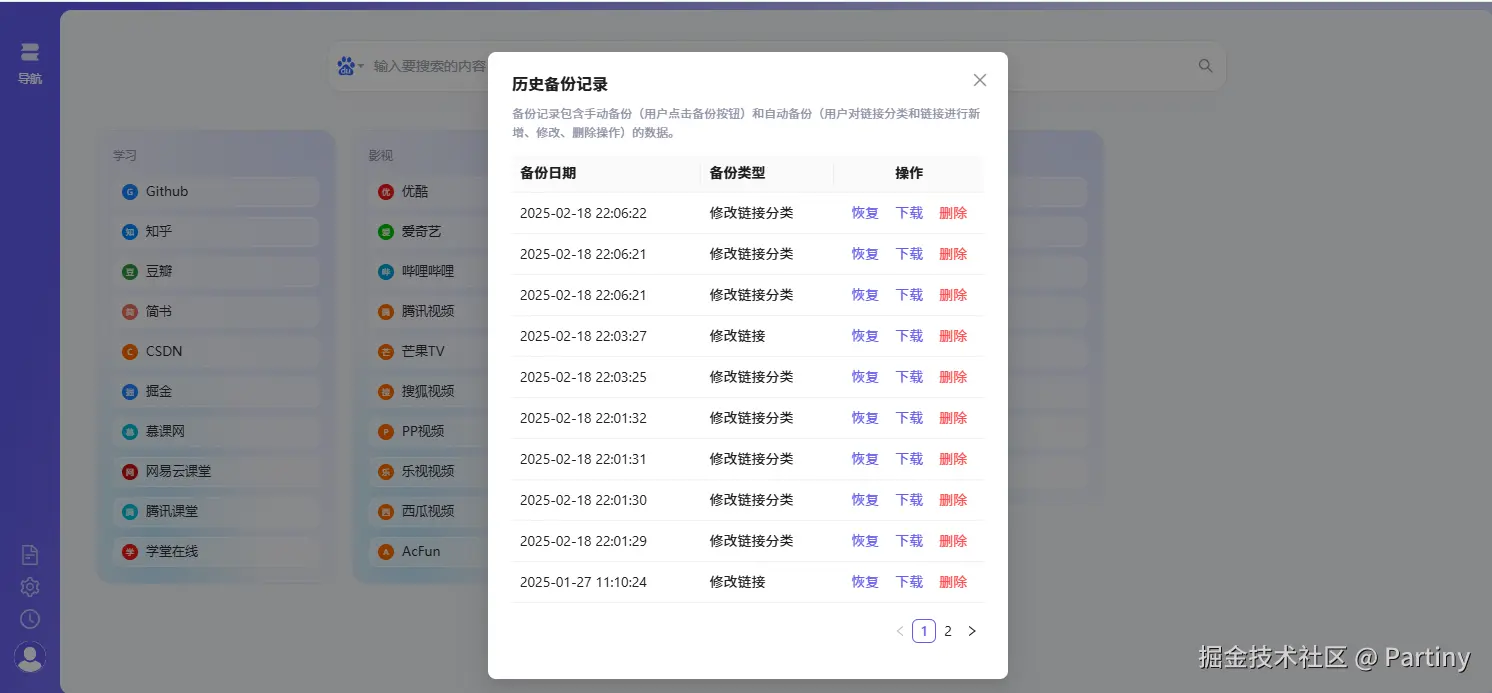The width and height of the screenshot is (1492, 693).
Task: Click the Github site icon
Action: point(131,191)
